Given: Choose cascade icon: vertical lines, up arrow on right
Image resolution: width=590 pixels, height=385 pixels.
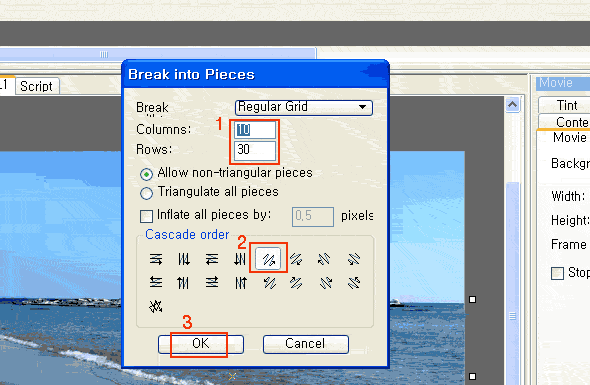Looking at the screenshot, I should tap(241, 282).
